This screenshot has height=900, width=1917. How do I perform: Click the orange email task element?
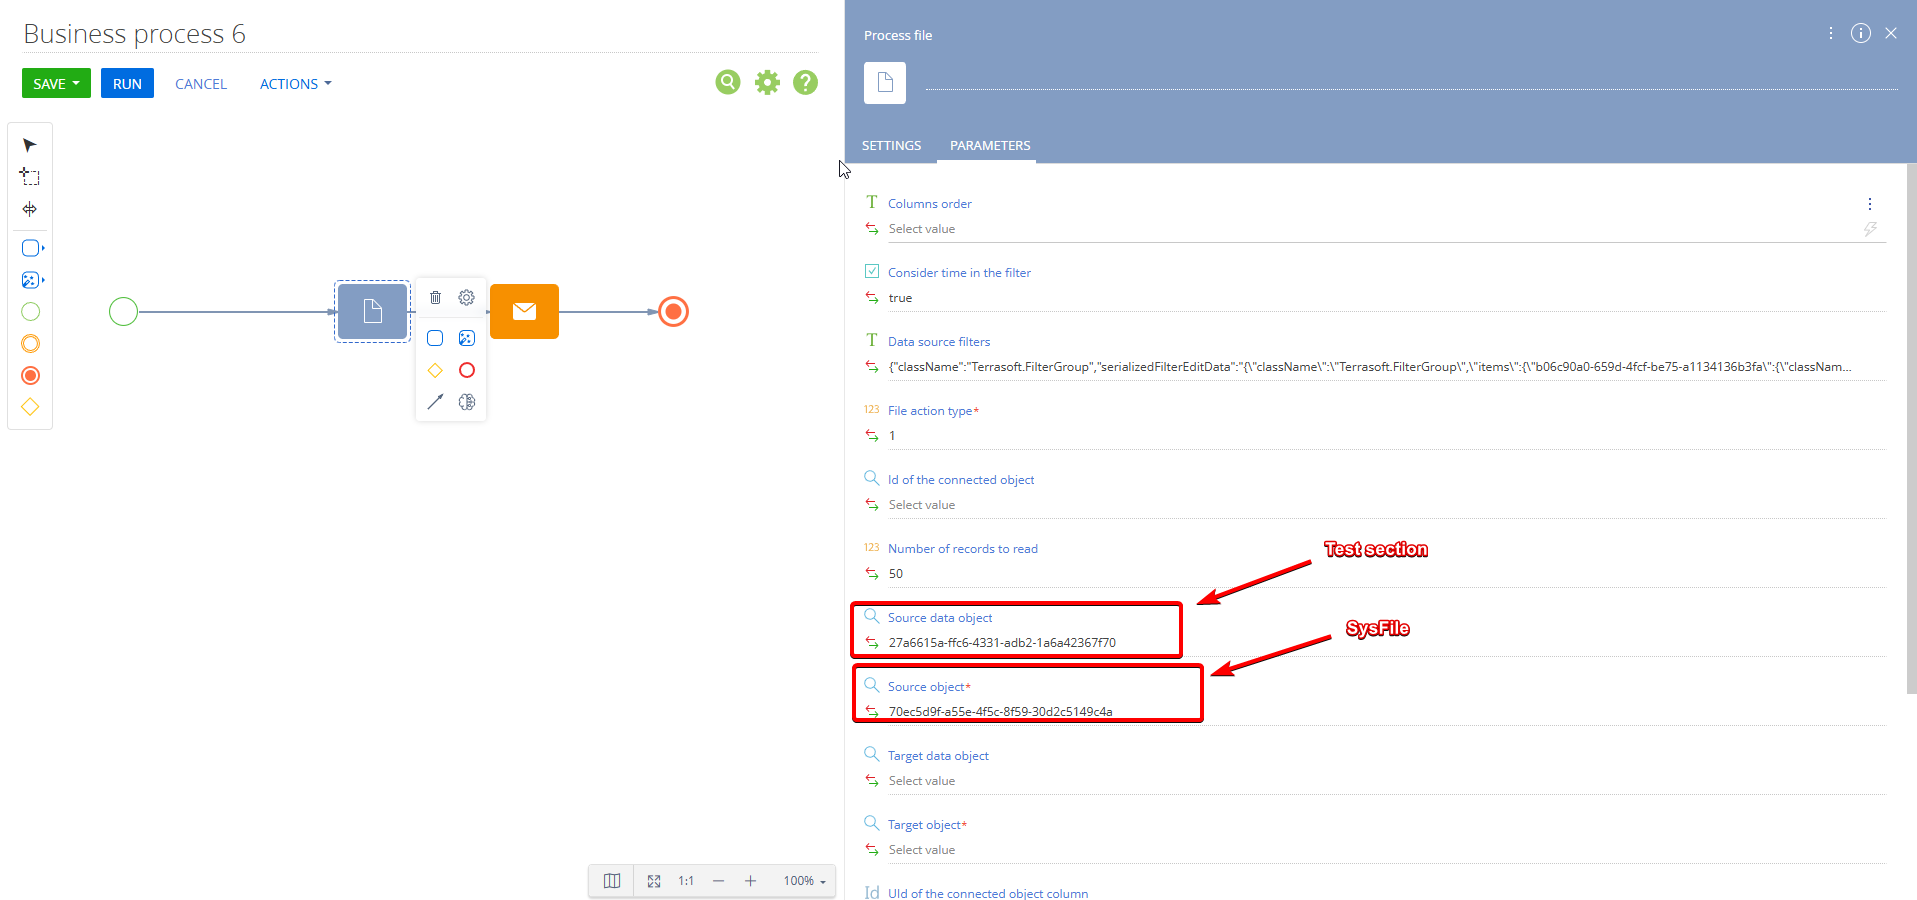pos(524,312)
